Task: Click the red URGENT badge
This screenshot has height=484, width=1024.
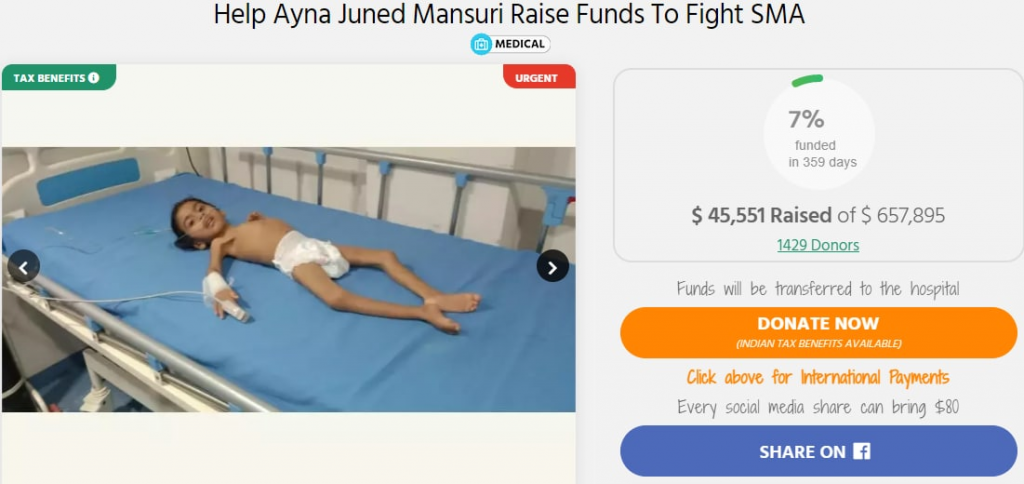Action: click(x=539, y=77)
